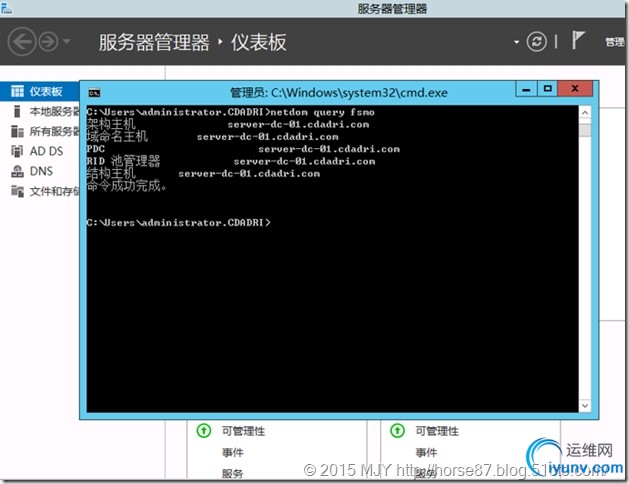Minimize the cmd.exe window

(x=526, y=89)
